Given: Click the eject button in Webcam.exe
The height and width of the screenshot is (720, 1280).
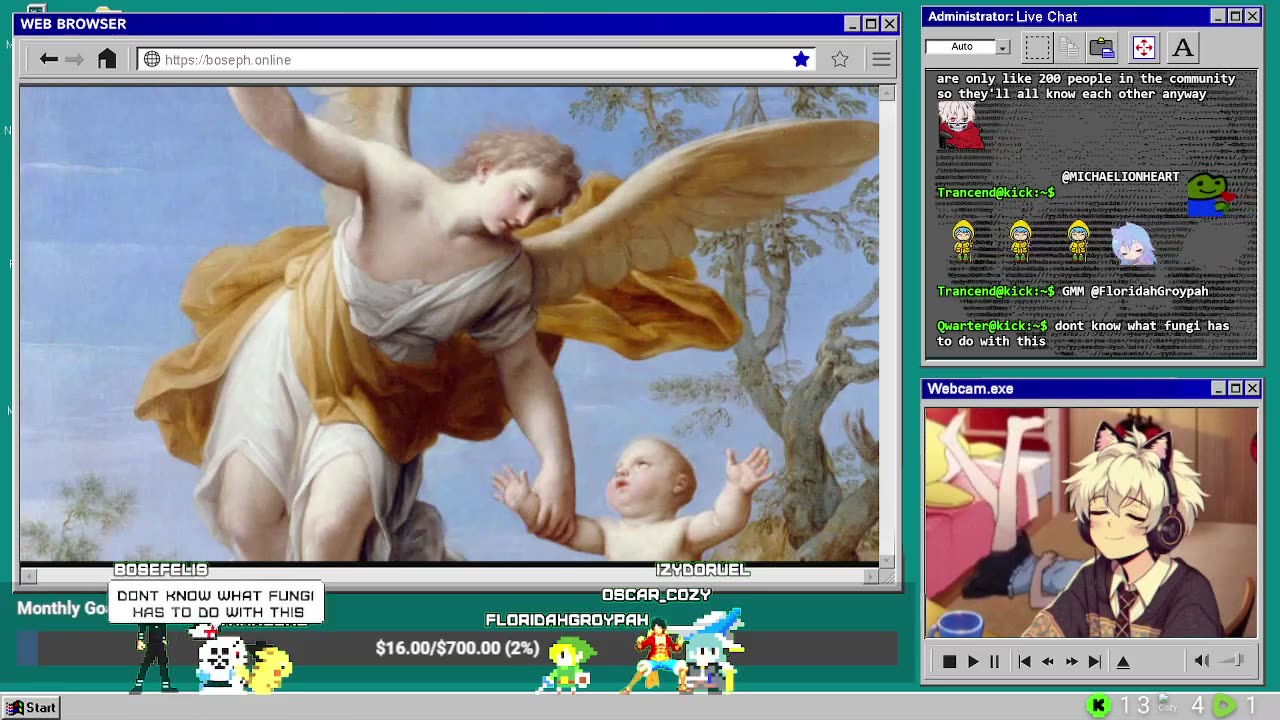Looking at the screenshot, I should coord(1123,661).
